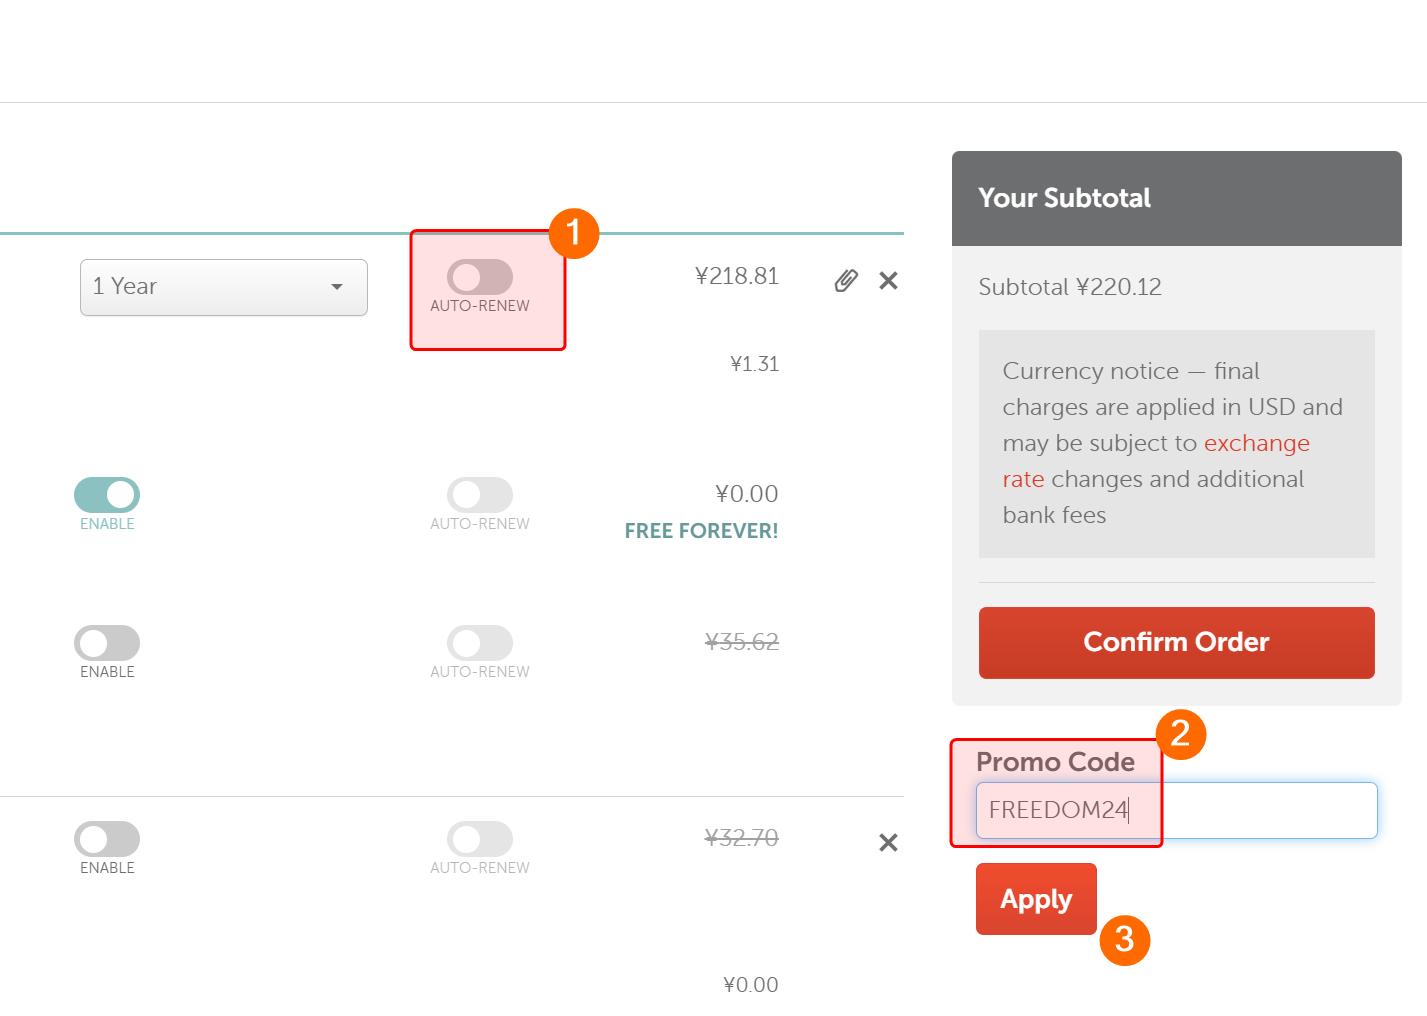Open the exchange rate link
This screenshot has width=1427, height=1016.
[x=1256, y=444]
